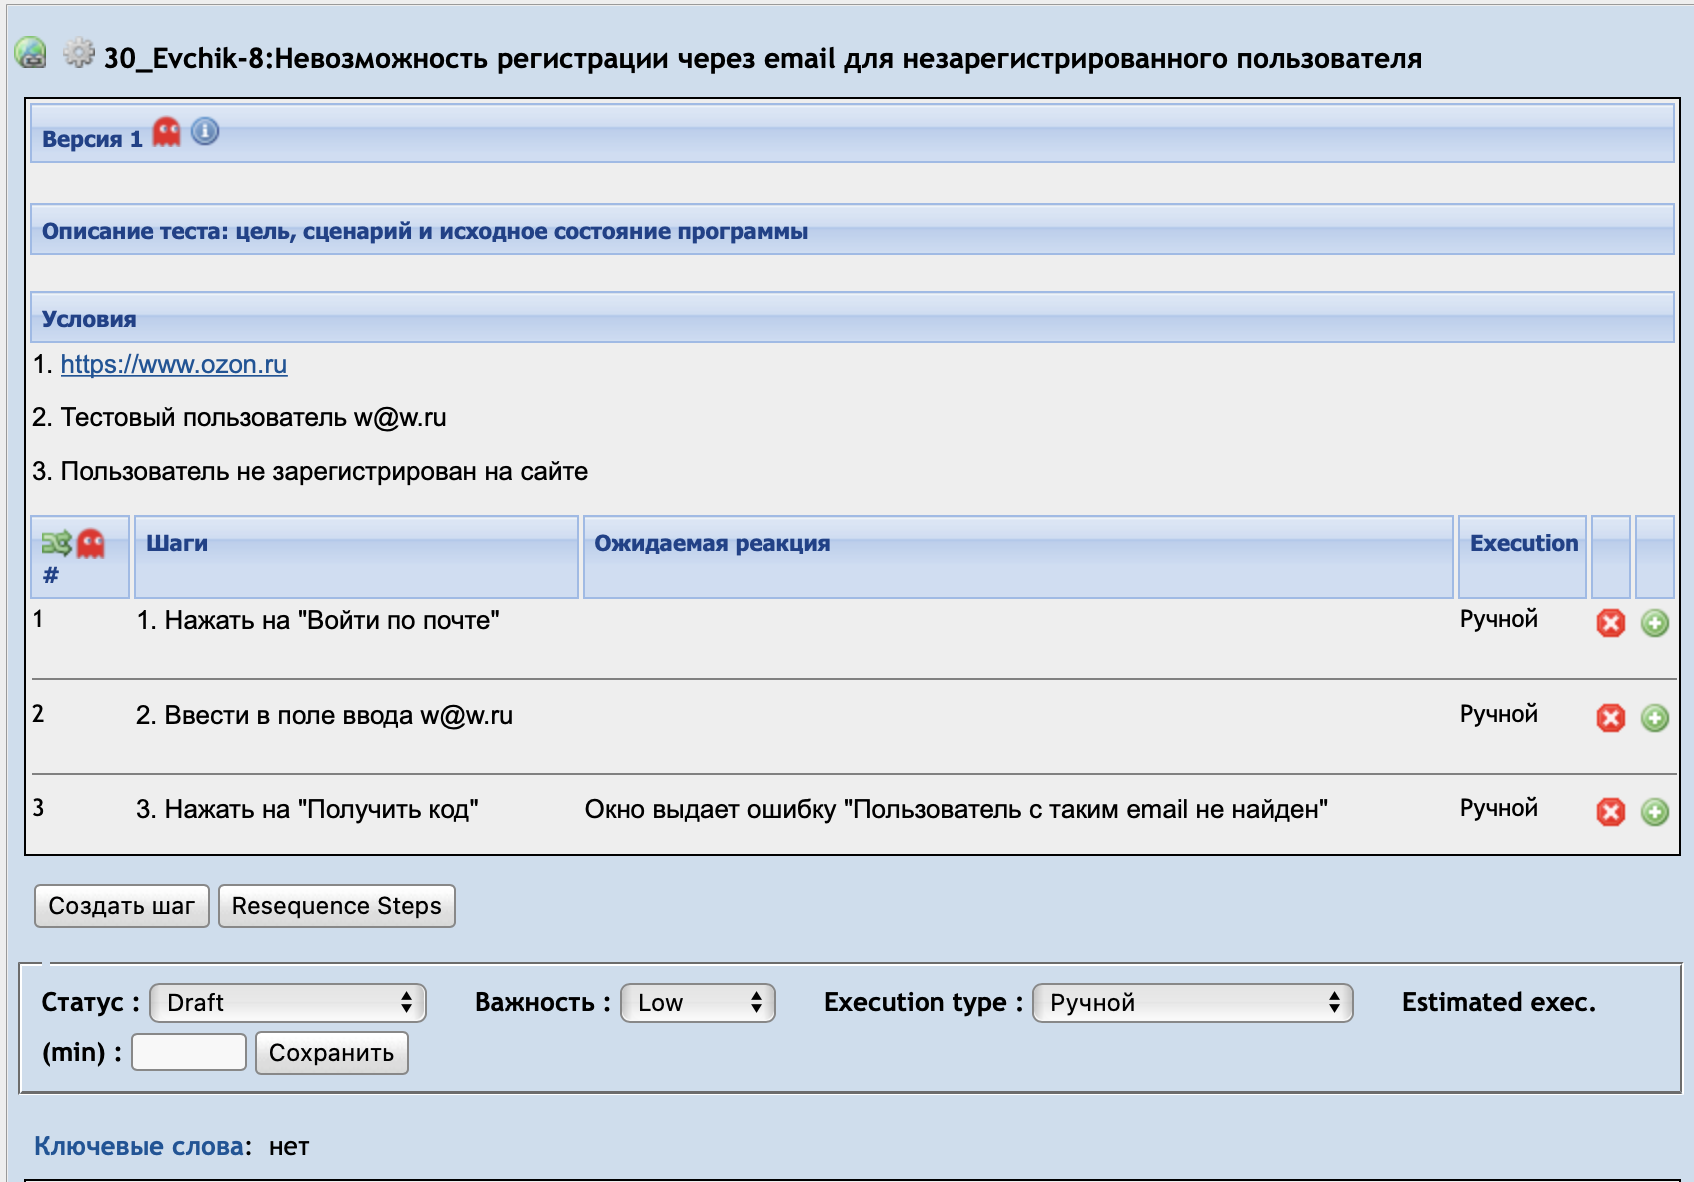Open the blue info icon near Версия 1
The image size is (1694, 1182).
205,131
